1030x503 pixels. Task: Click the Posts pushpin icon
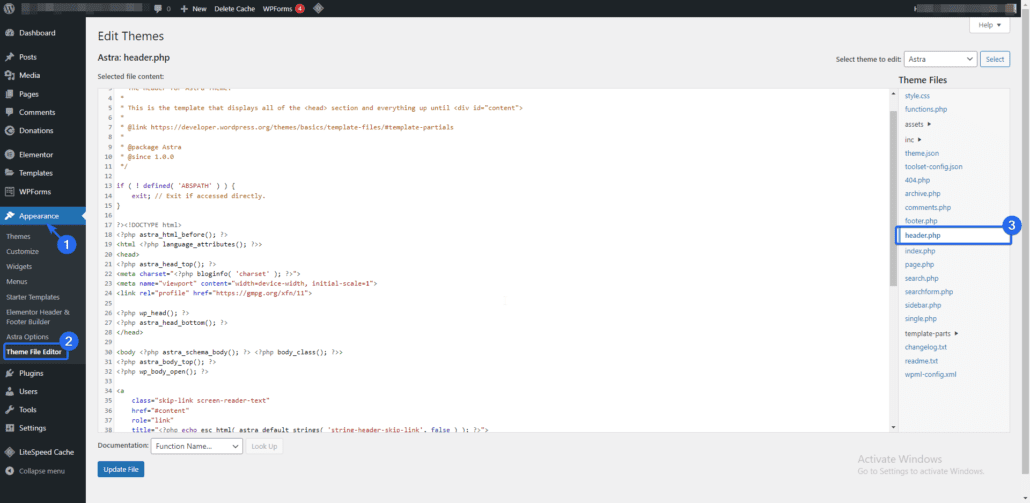tap(10, 57)
